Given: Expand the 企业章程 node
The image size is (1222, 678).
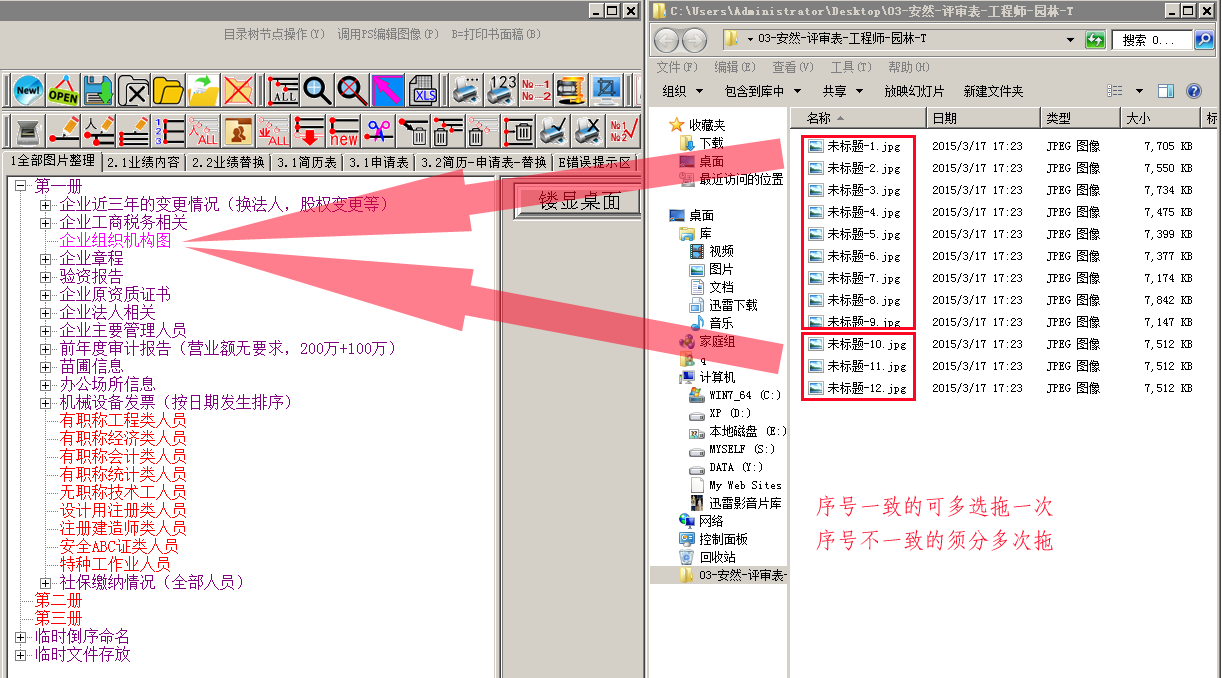Looking at the screenshot, I should tap(46, 258).
